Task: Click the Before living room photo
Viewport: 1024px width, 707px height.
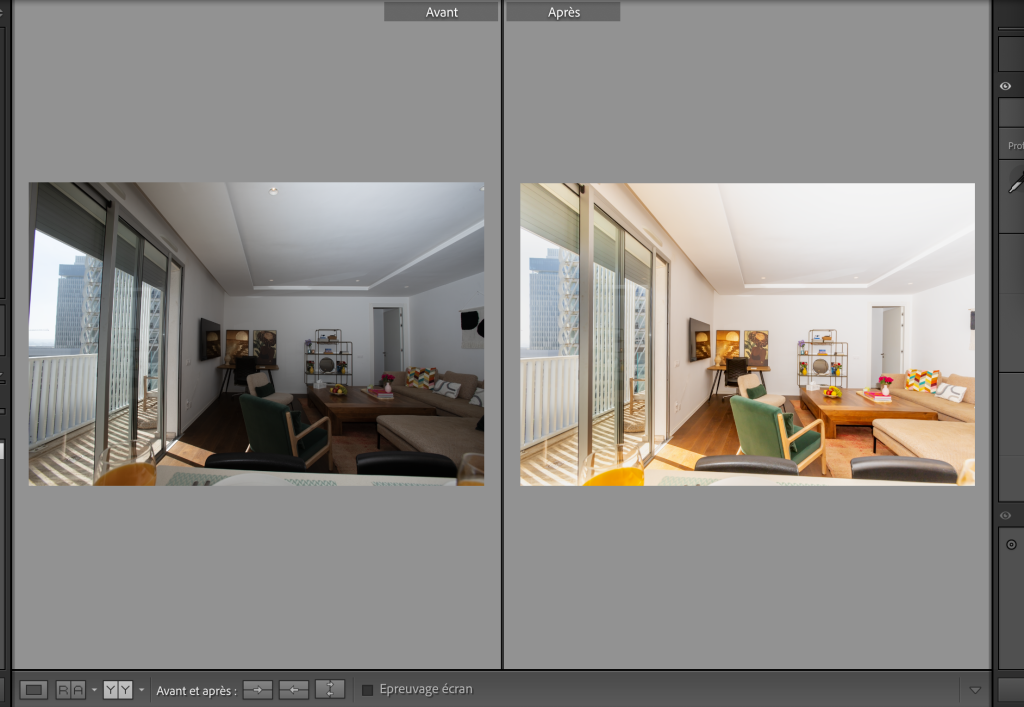Action: (x=256, y=334)
